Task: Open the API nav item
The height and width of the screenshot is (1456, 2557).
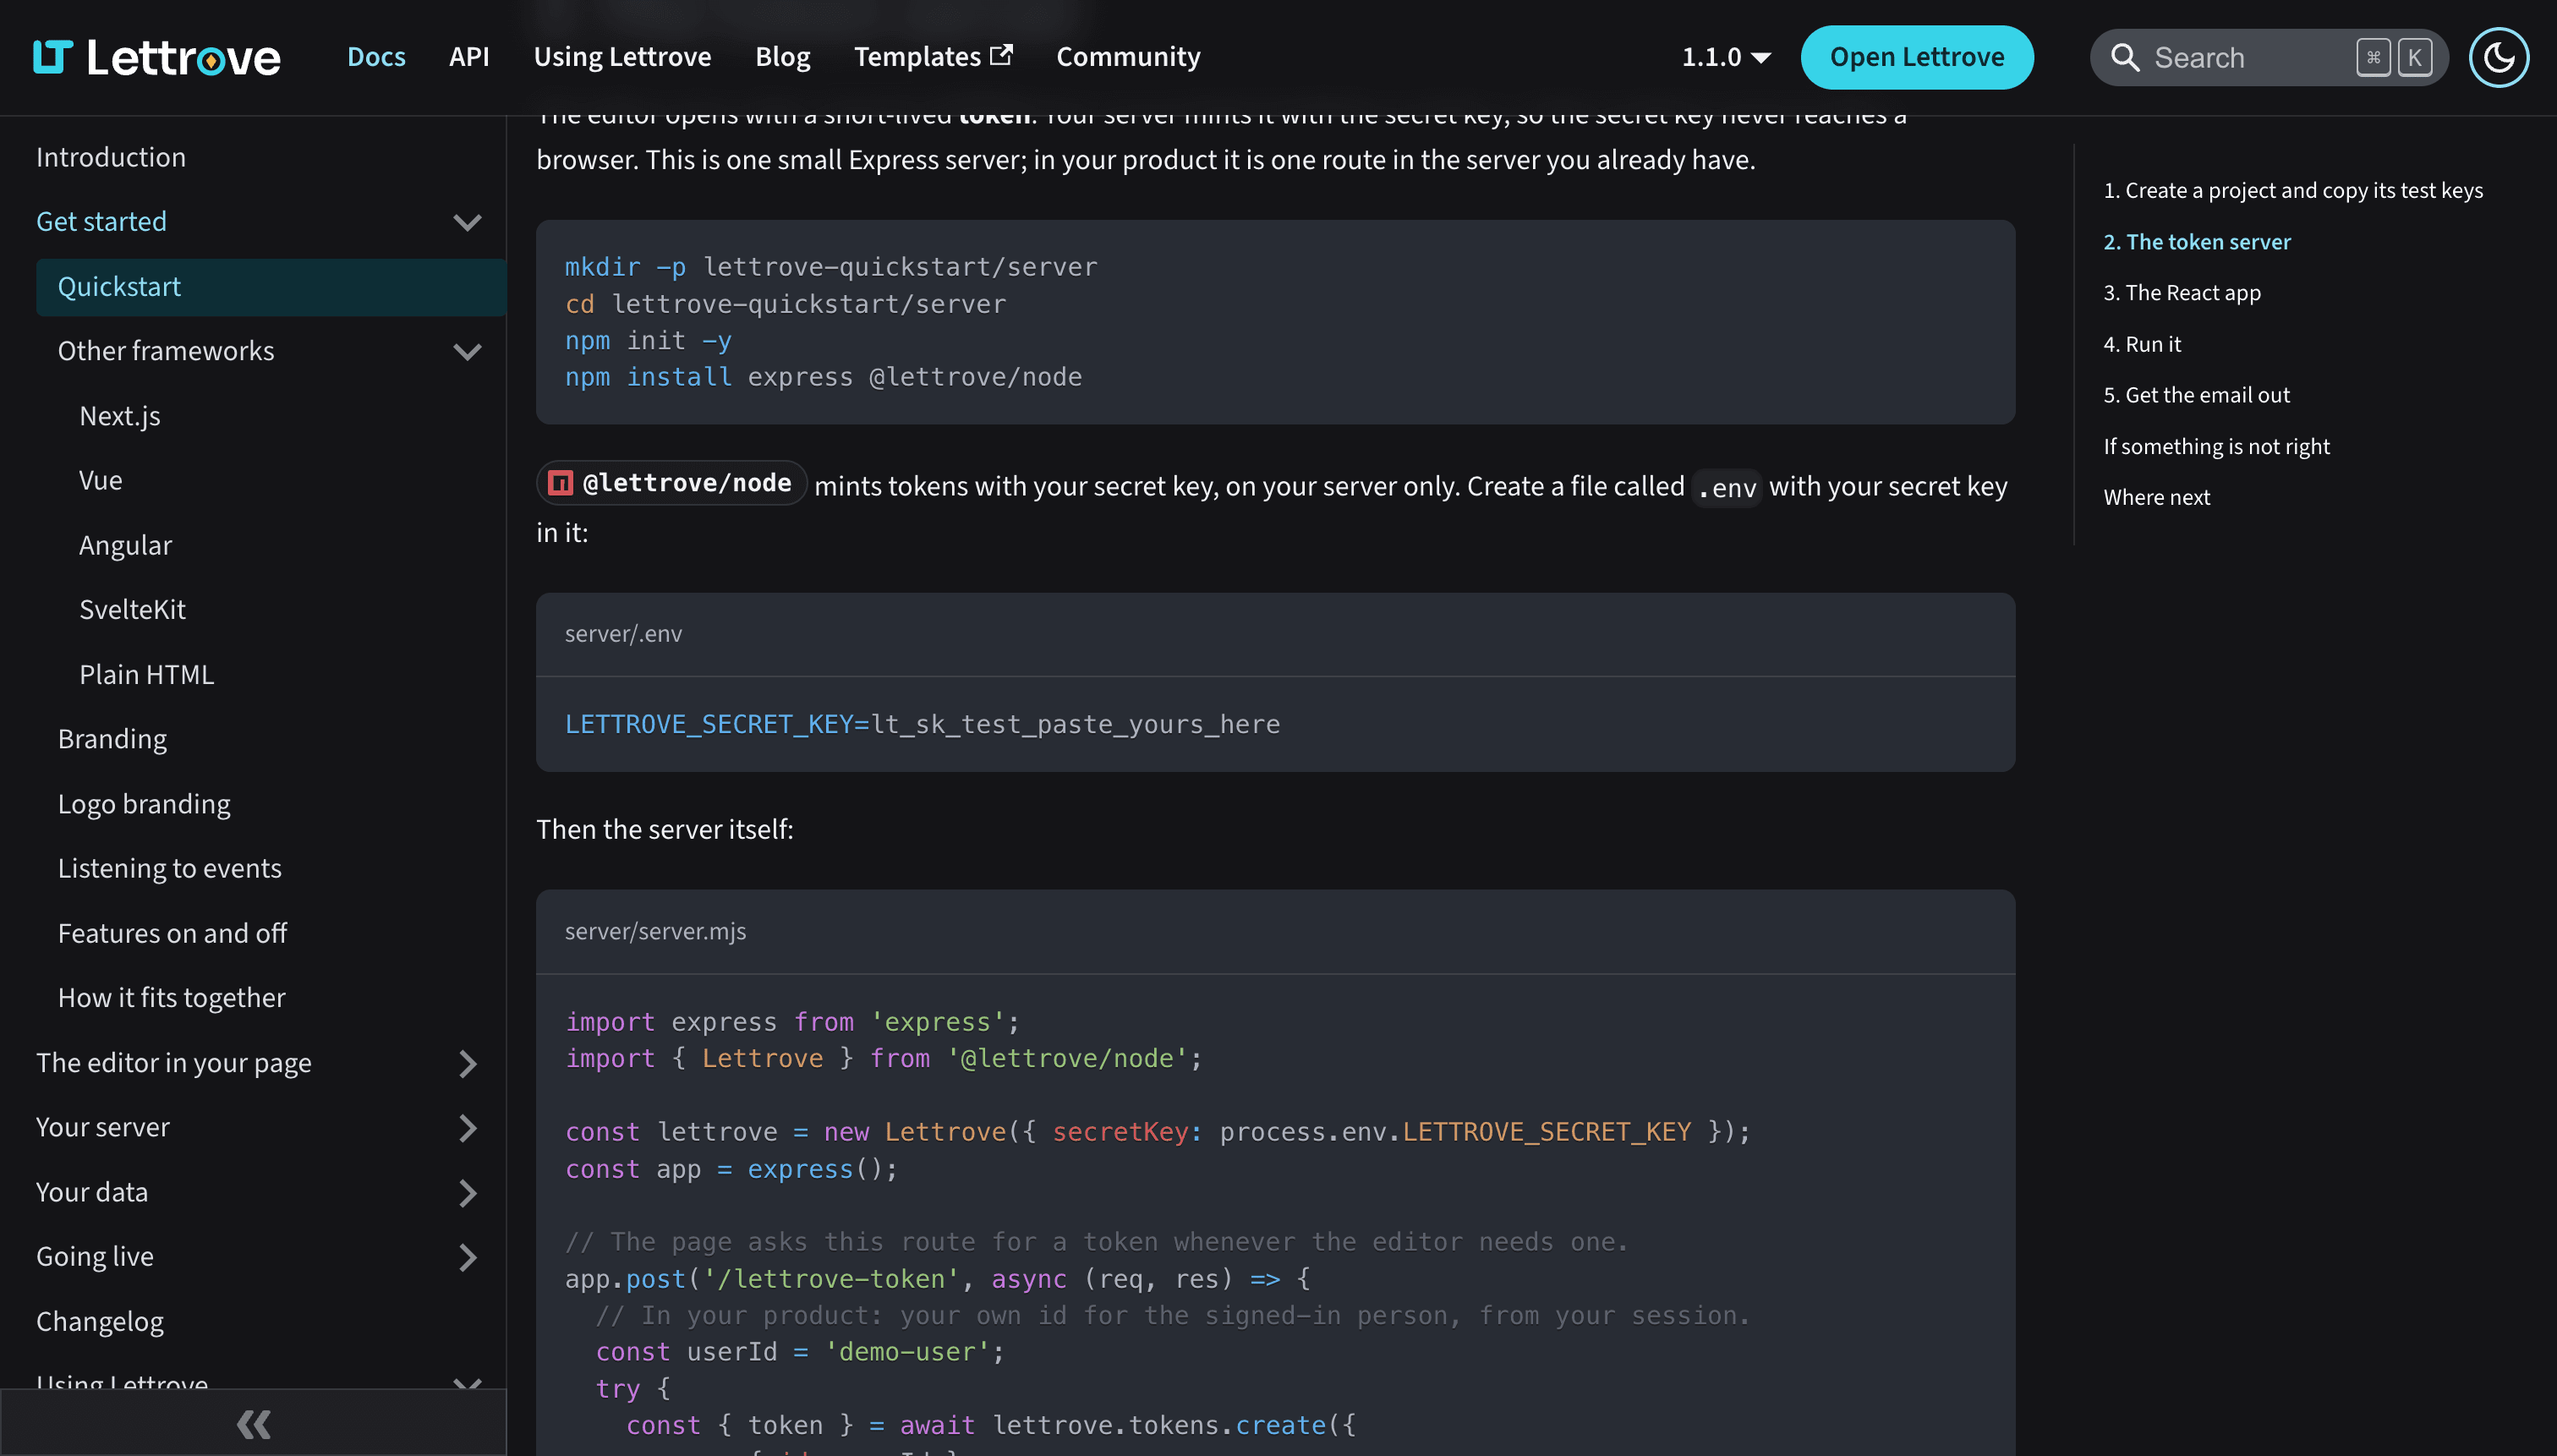Action: click(x=469, y=57)
